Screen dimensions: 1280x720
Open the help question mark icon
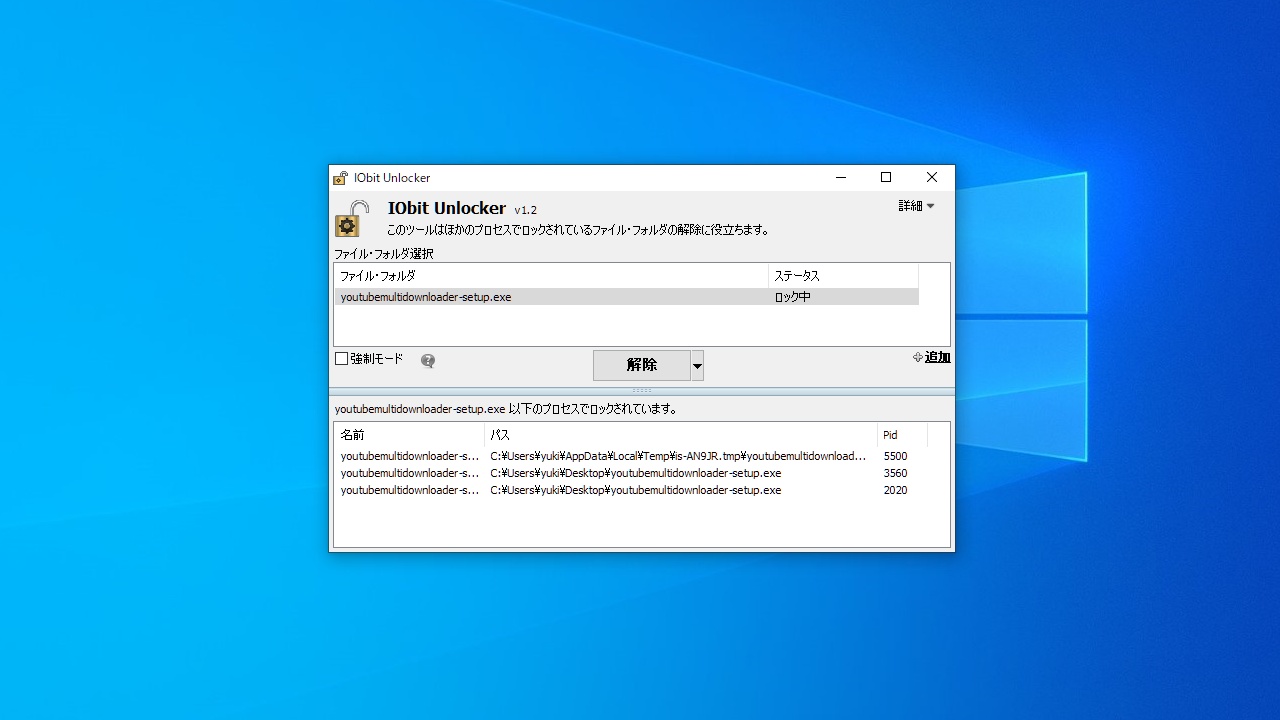point(428,361)
